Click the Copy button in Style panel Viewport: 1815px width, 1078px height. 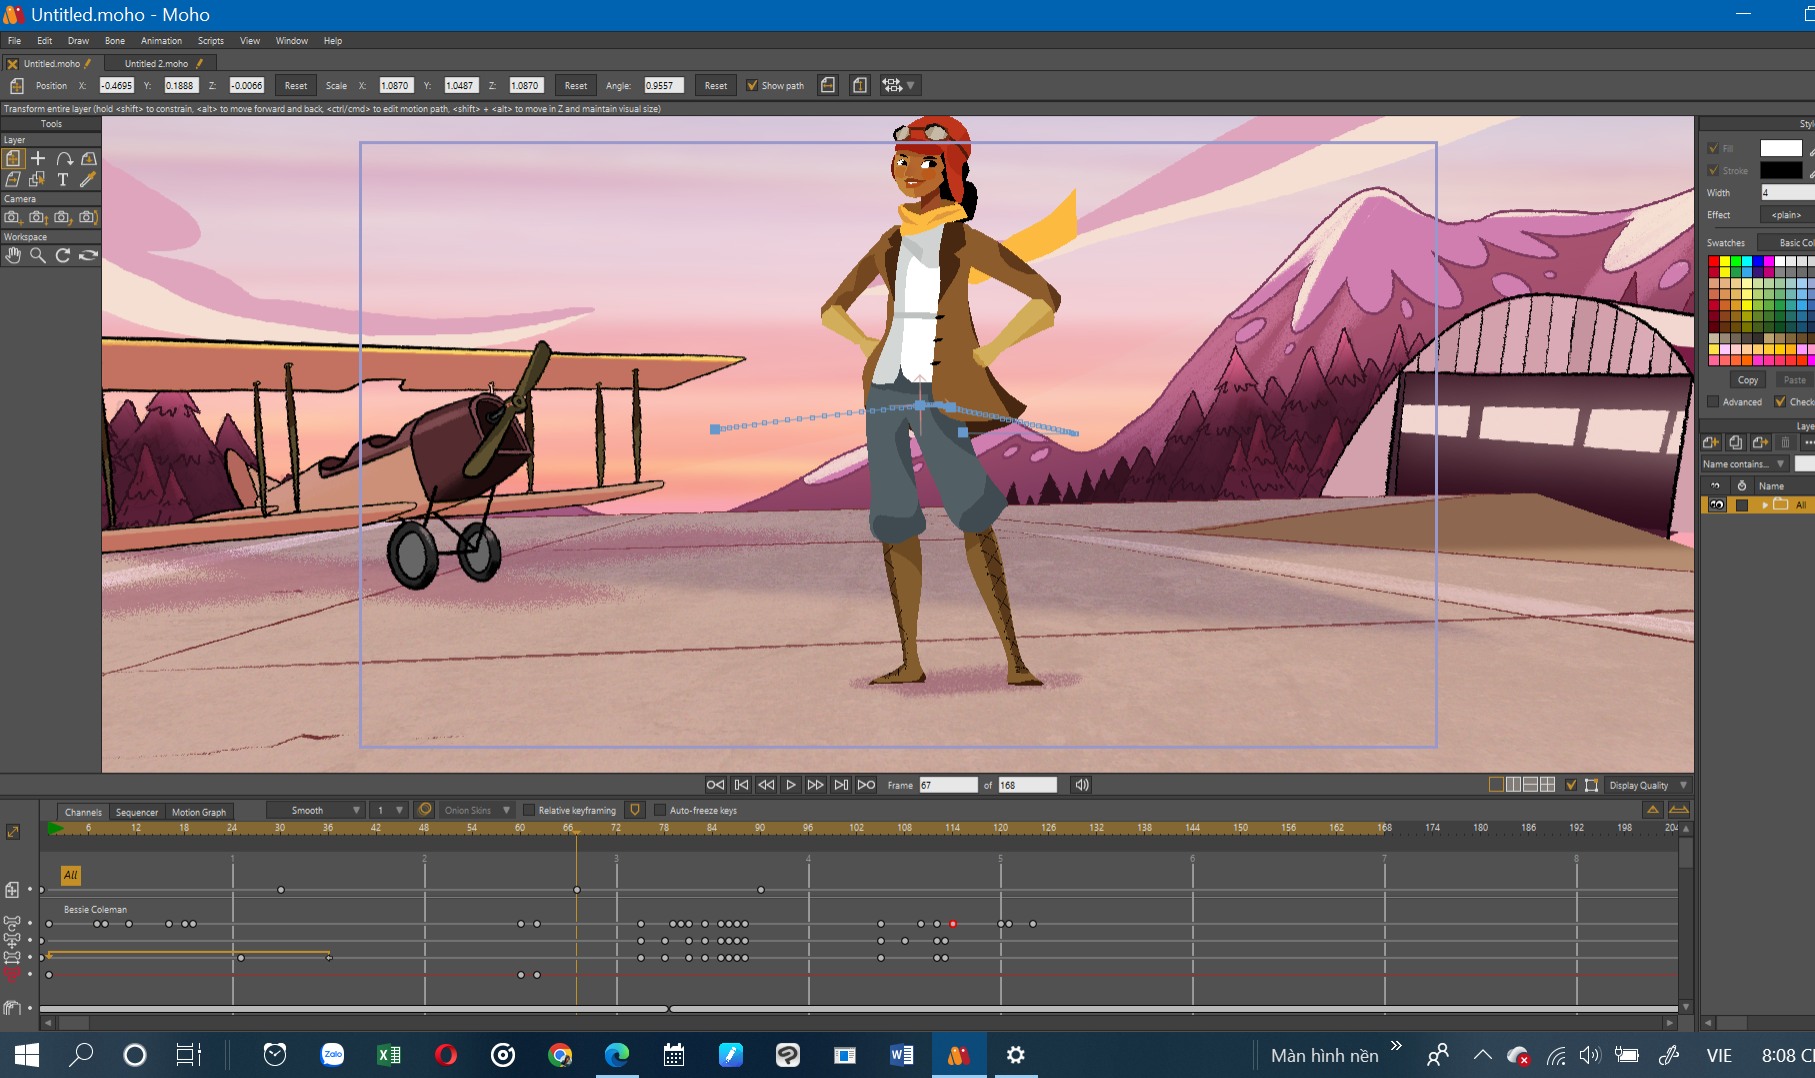coord(1747,380)
